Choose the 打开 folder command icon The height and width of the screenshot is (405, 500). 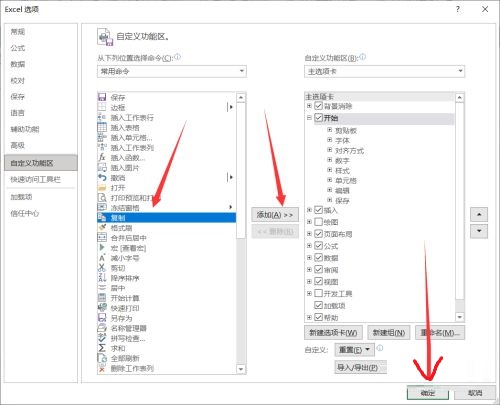pyautogui.click(x=102, y=188)
